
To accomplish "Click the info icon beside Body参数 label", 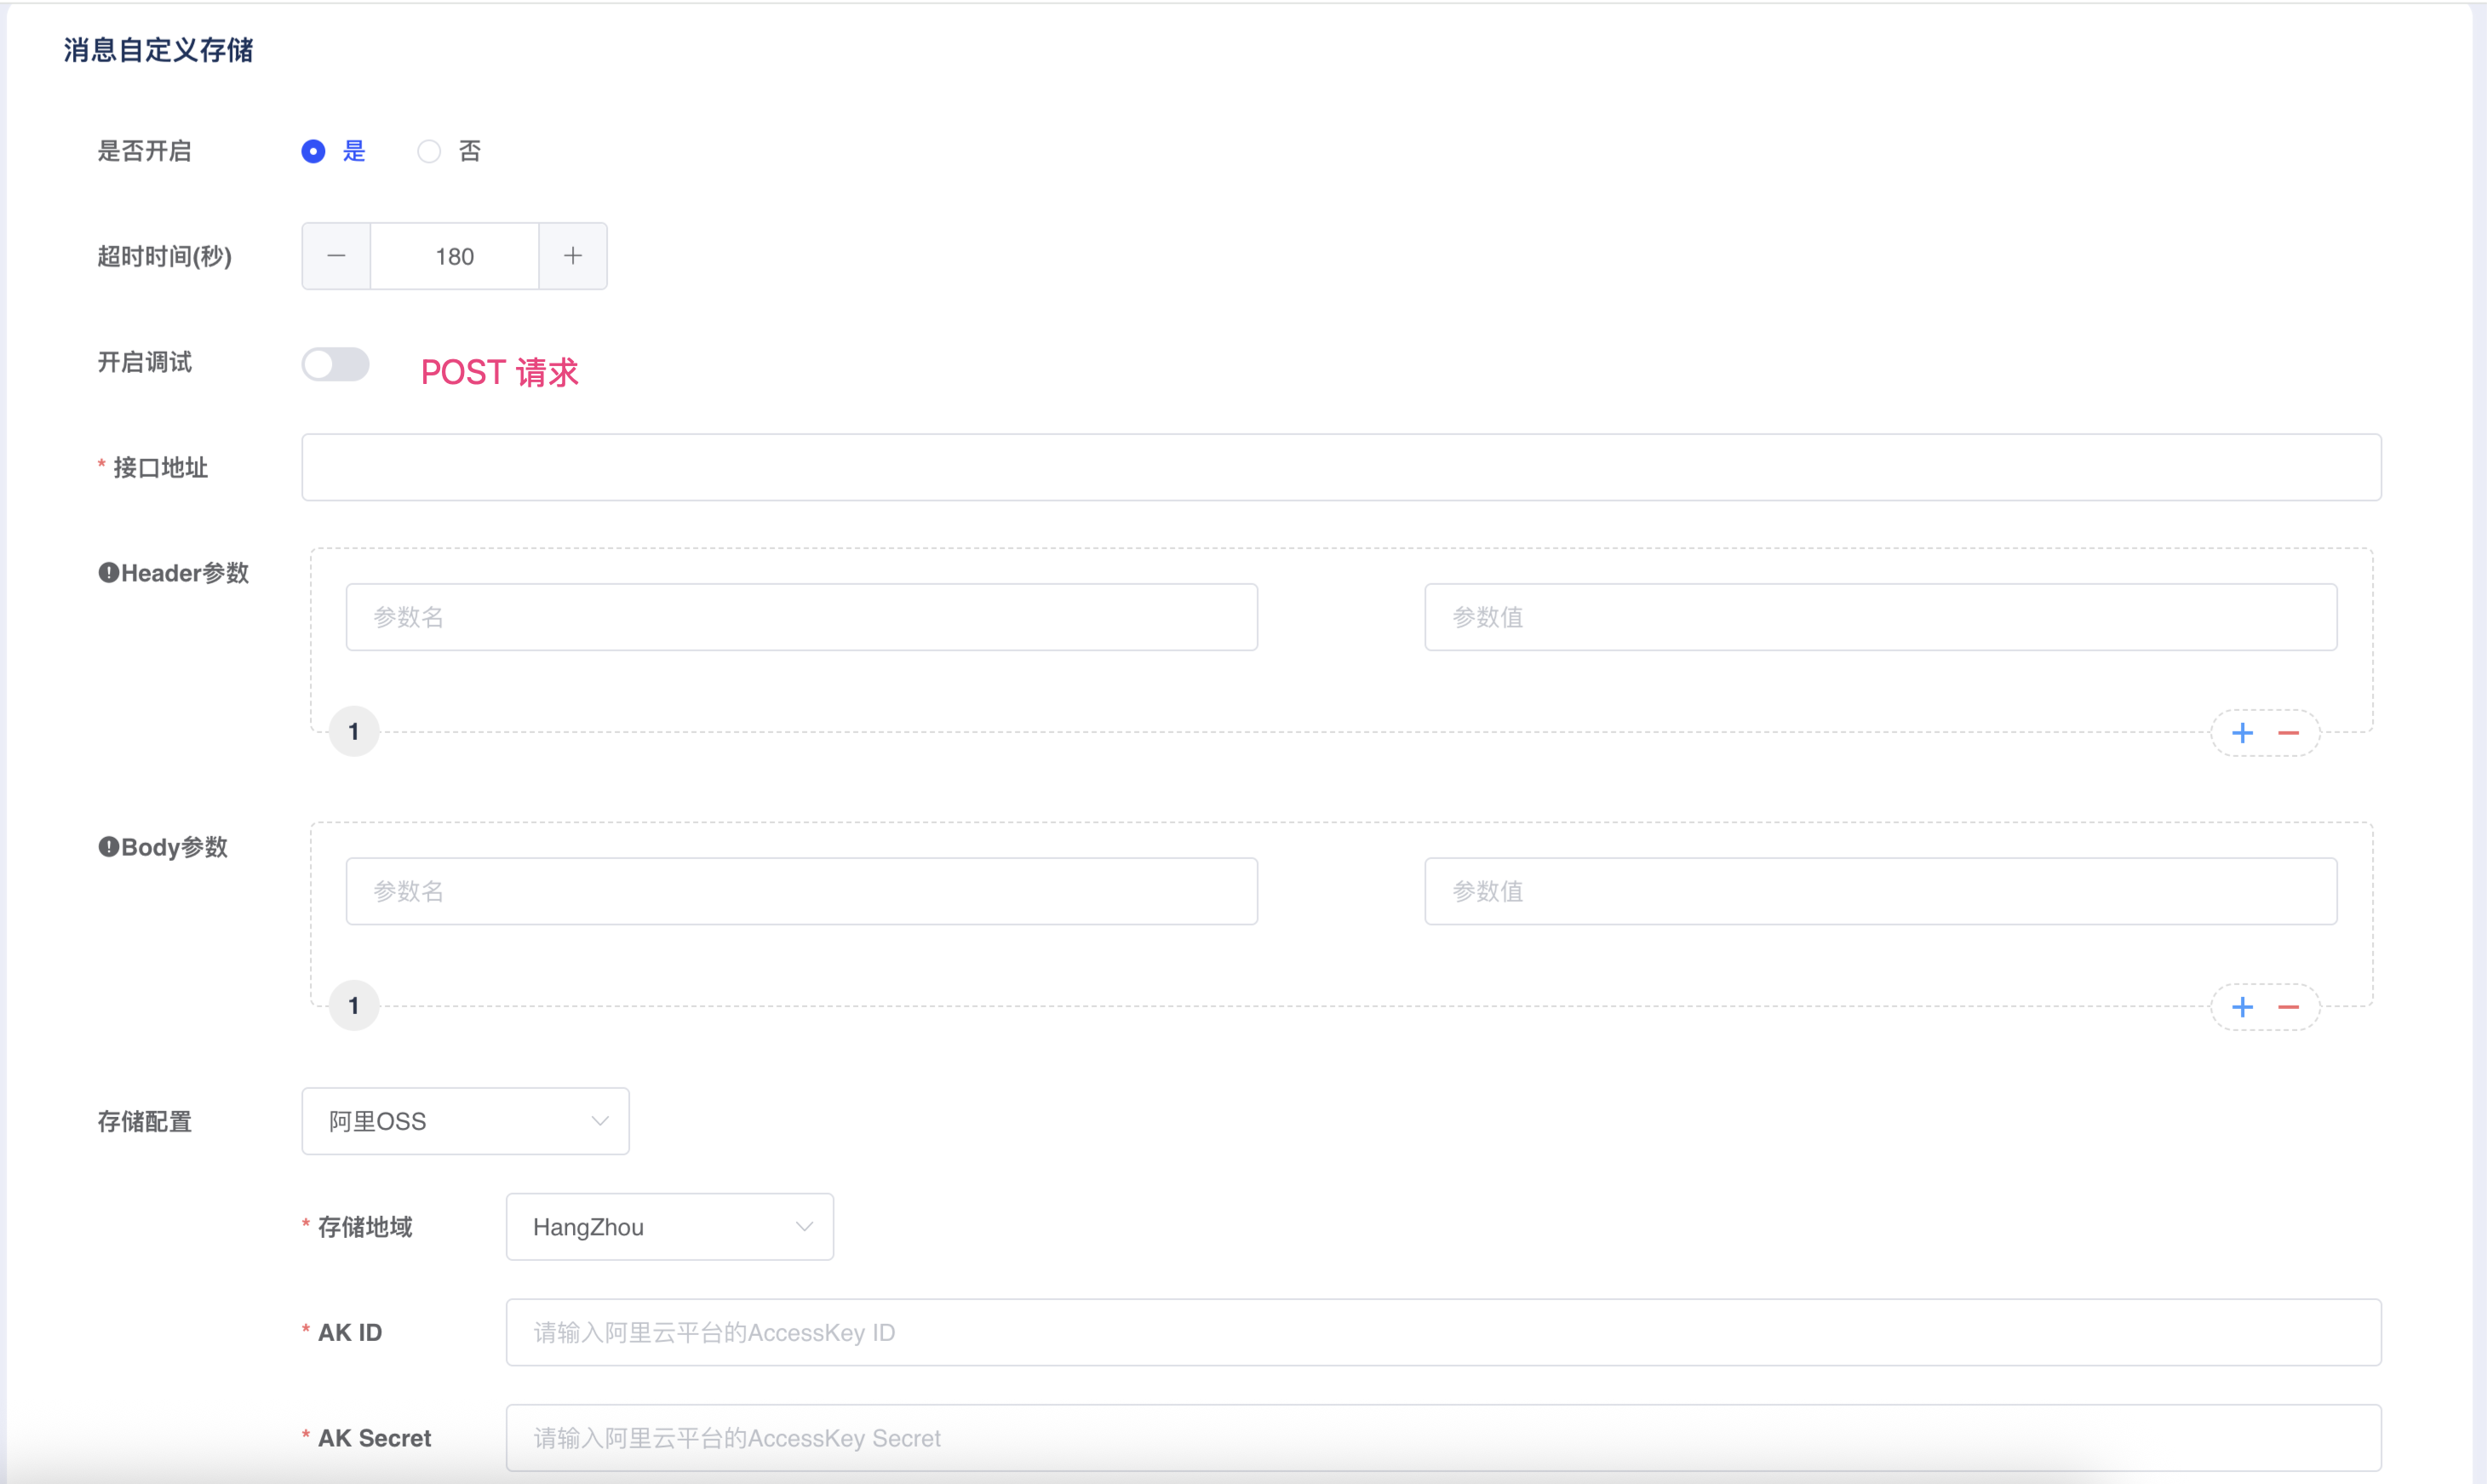I will click(108, 847).
